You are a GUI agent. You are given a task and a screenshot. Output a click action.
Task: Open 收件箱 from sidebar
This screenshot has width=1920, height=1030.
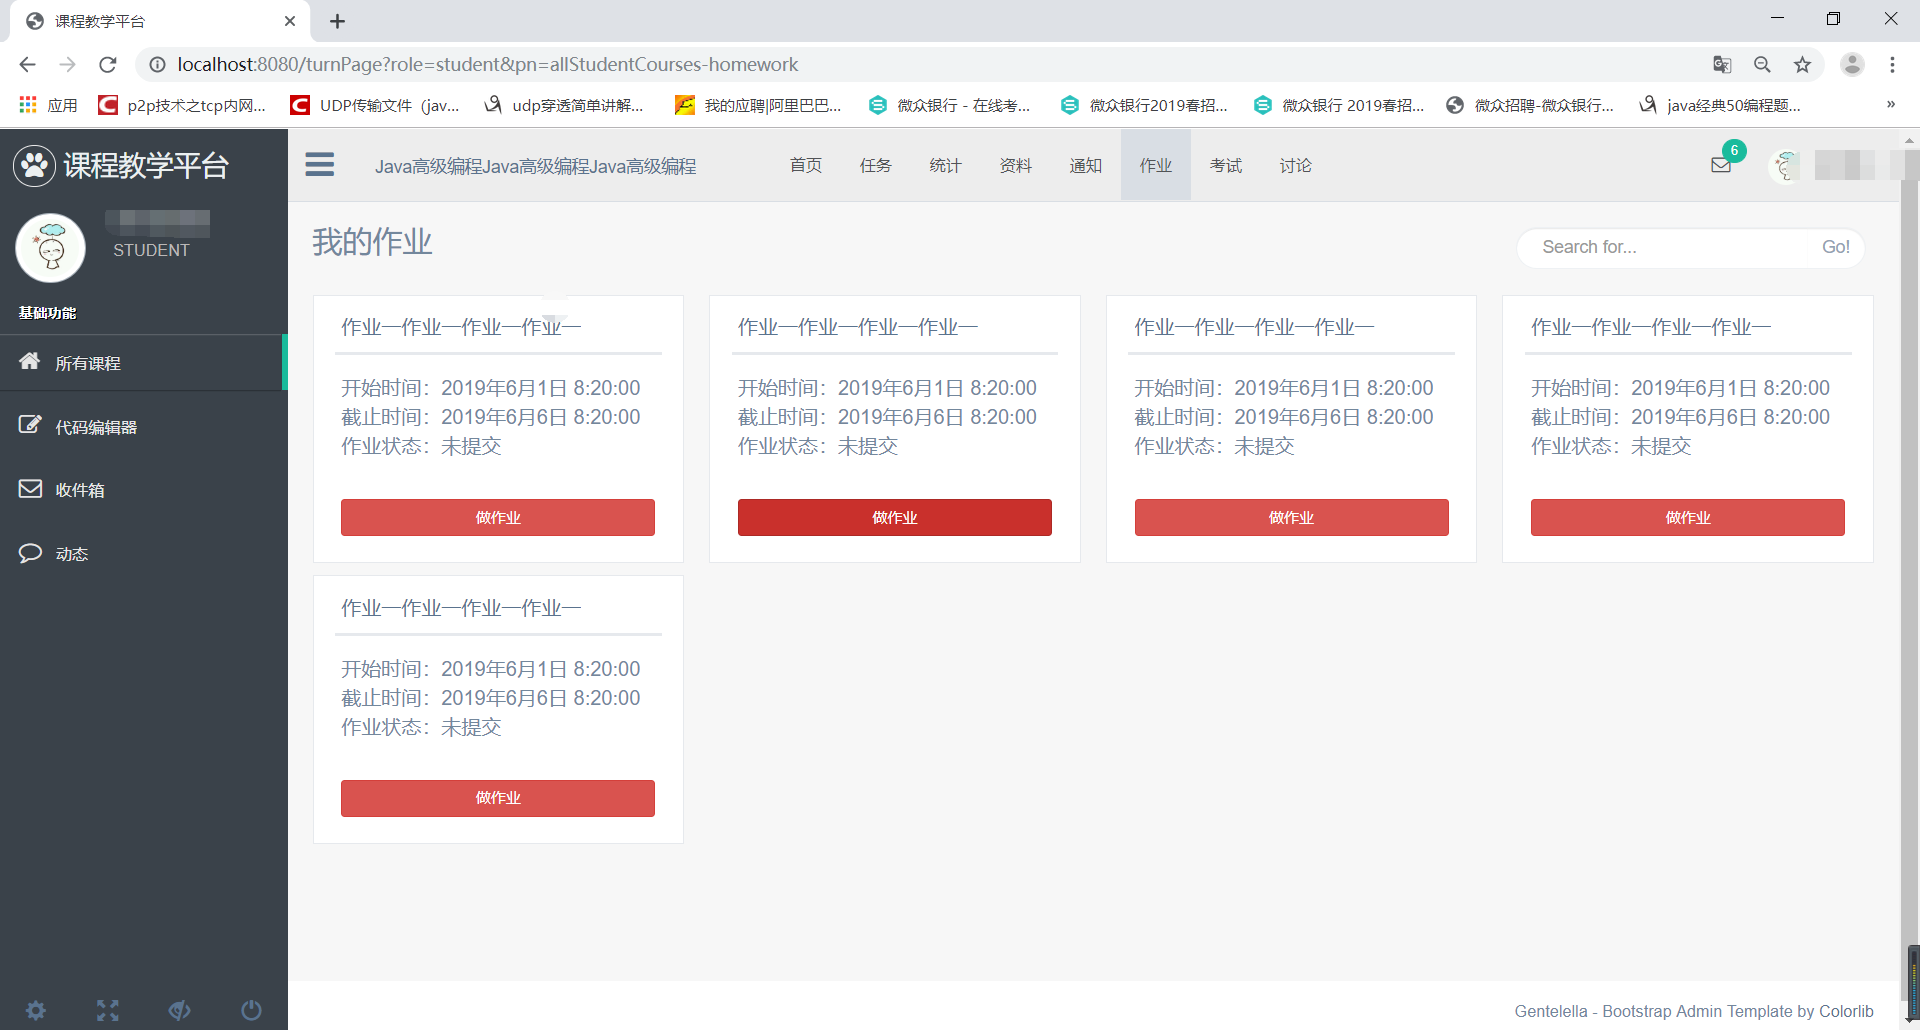(143, 490)
